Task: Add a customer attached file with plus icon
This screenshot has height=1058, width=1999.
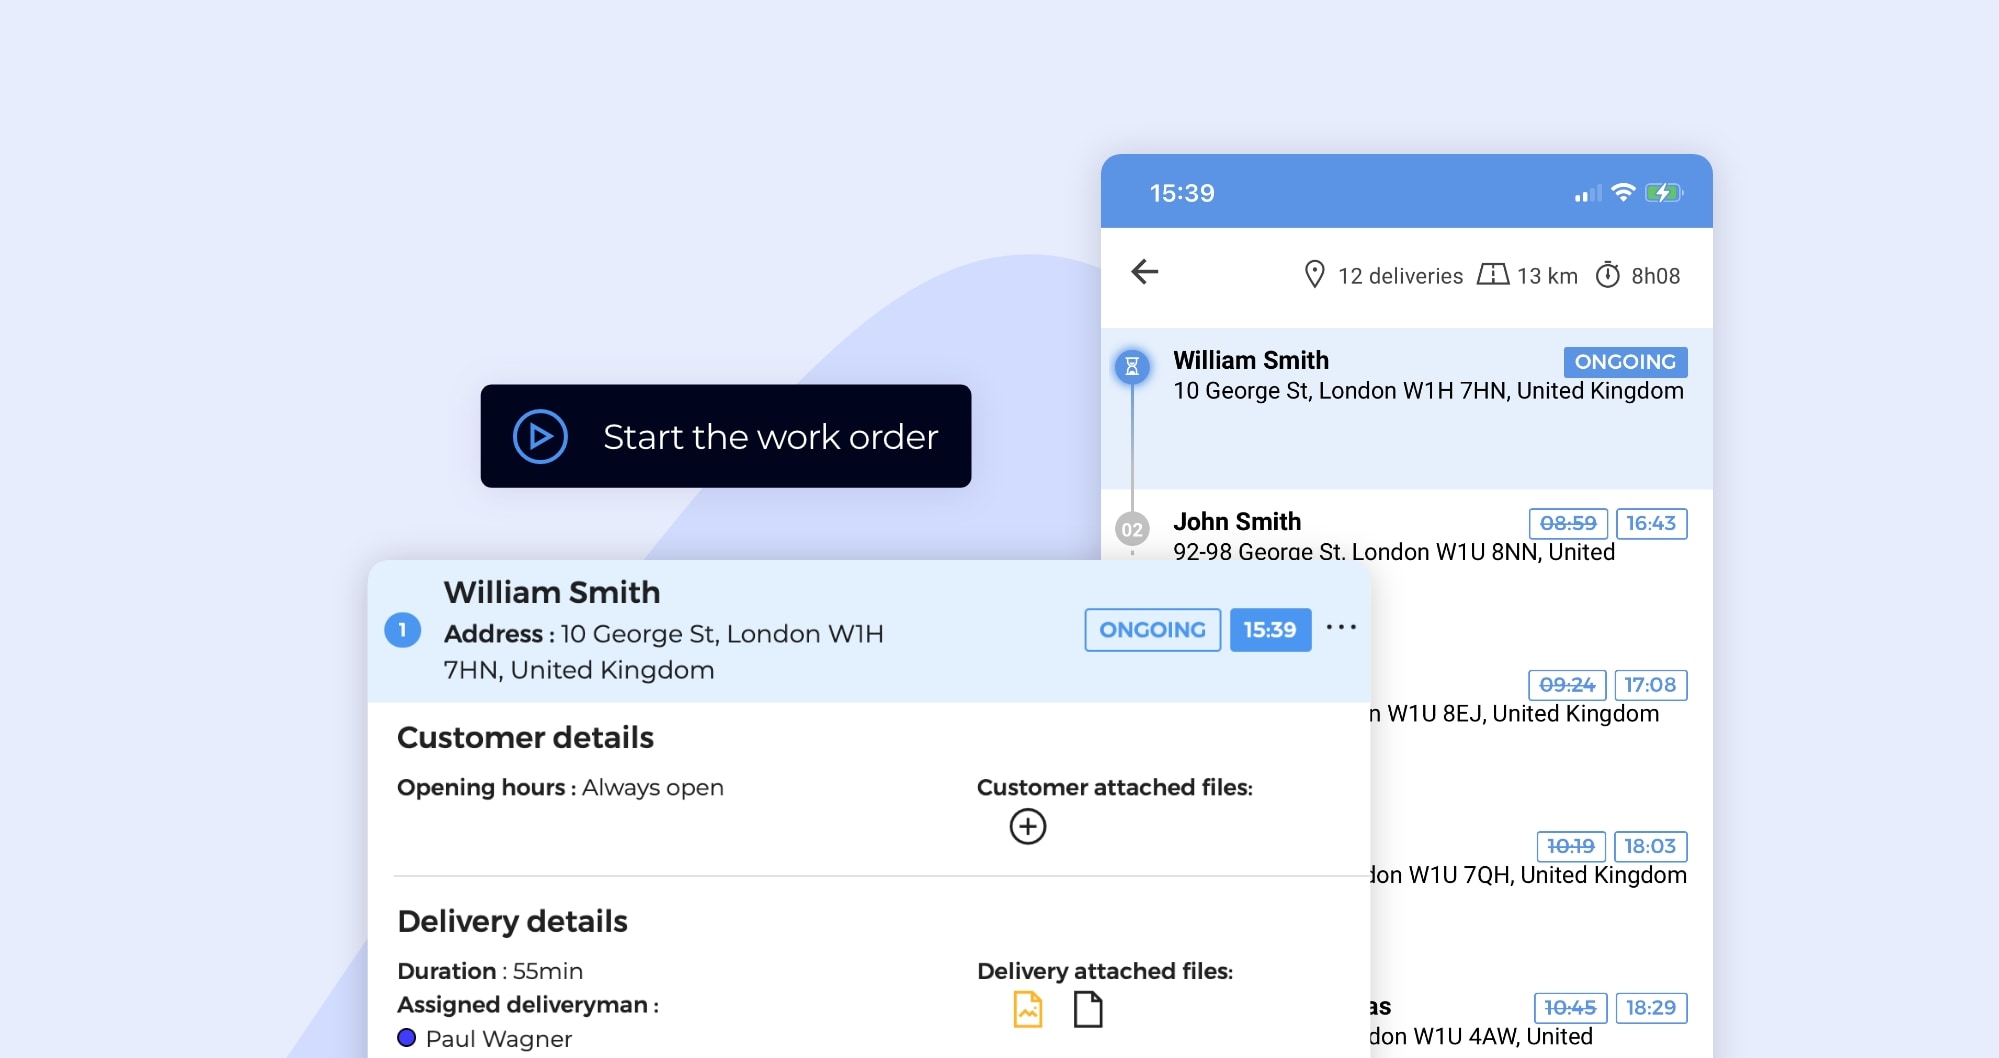Action: pyautogui.click(x=1027, y=827)
